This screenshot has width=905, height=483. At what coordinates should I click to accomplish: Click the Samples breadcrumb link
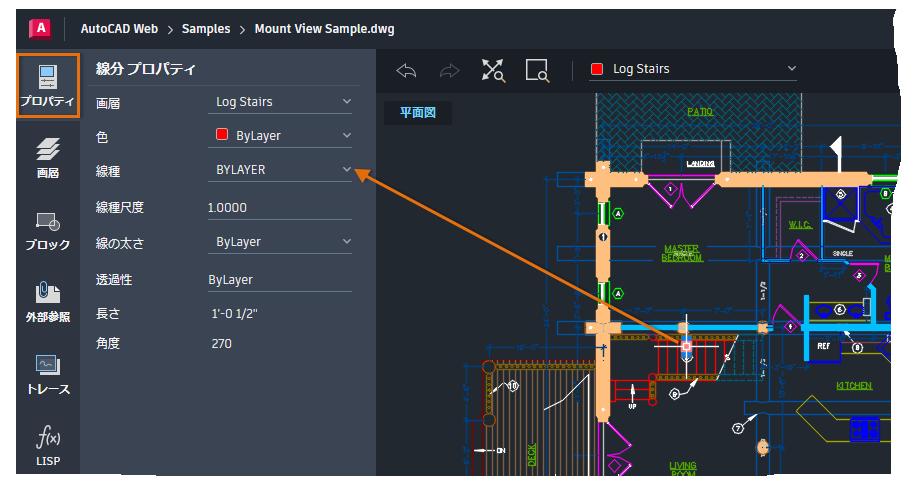206,29
